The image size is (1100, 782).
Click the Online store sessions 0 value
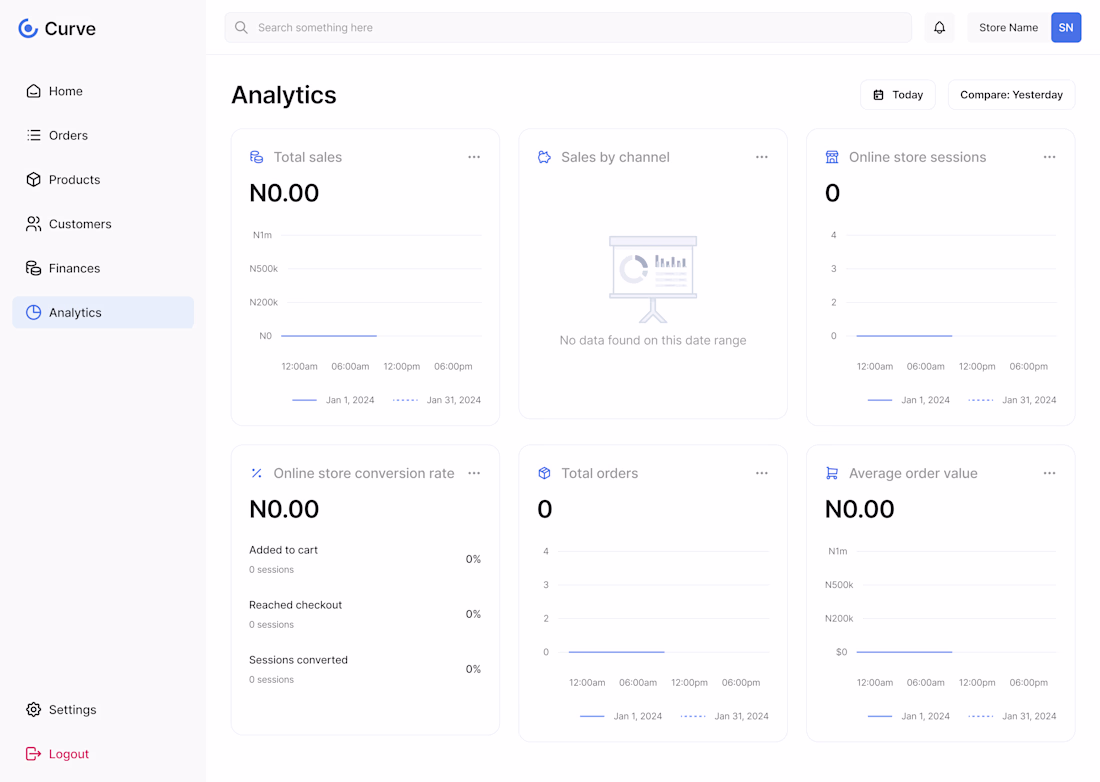pyautogui.click(x=833, y=193)
